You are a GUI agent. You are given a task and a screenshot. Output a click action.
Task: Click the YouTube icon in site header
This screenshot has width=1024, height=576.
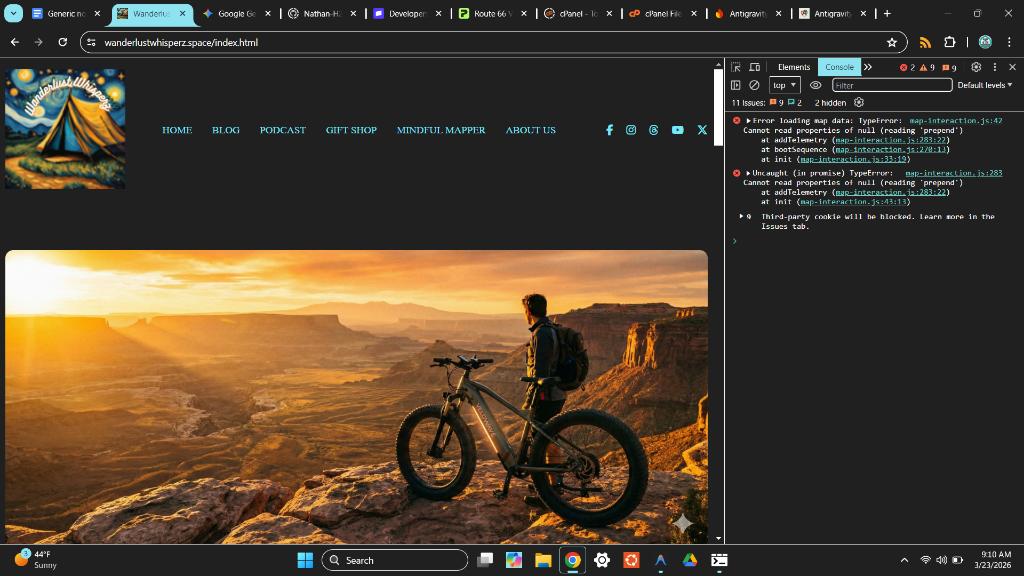click(x=678, y=130)
